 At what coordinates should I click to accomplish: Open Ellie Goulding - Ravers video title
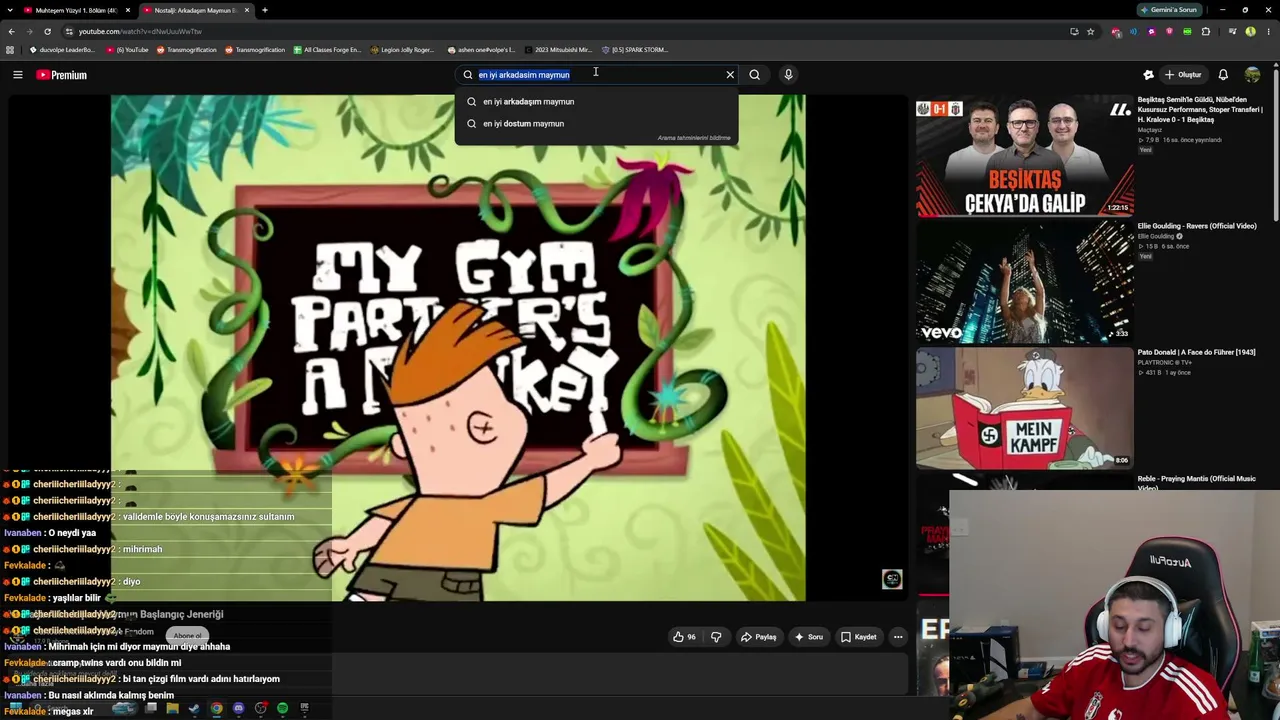pos(1196,226)
